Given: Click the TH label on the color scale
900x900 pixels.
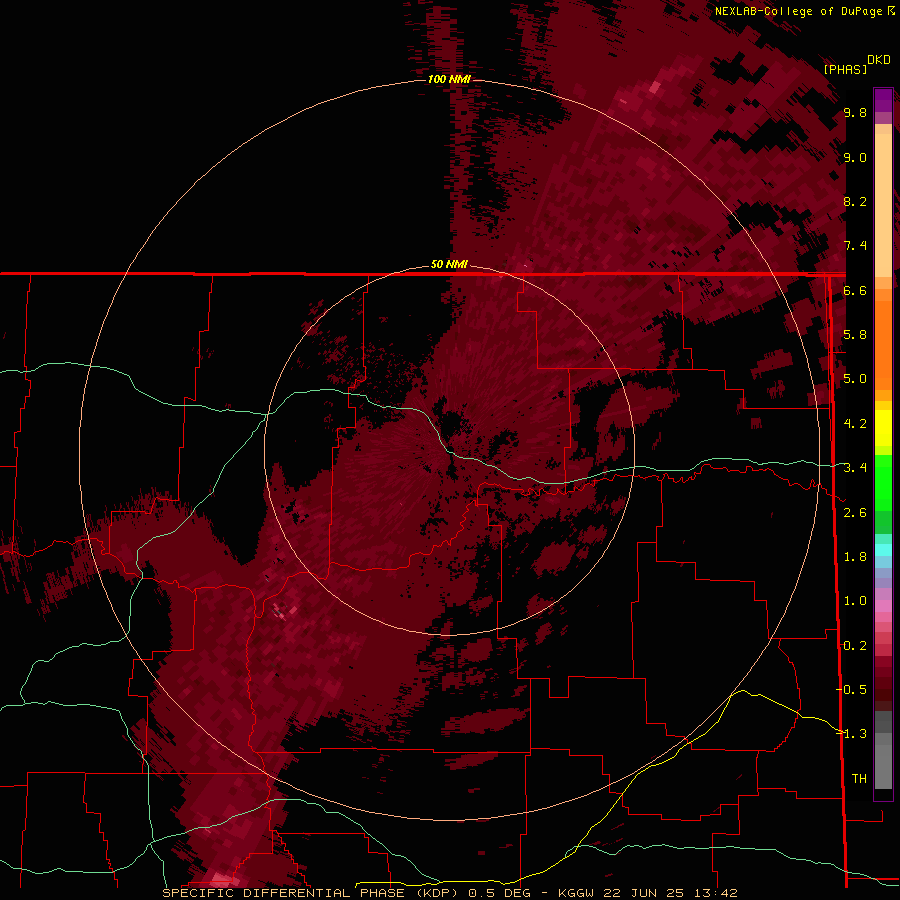Looking at the screenshot, I should coord(859,779).
